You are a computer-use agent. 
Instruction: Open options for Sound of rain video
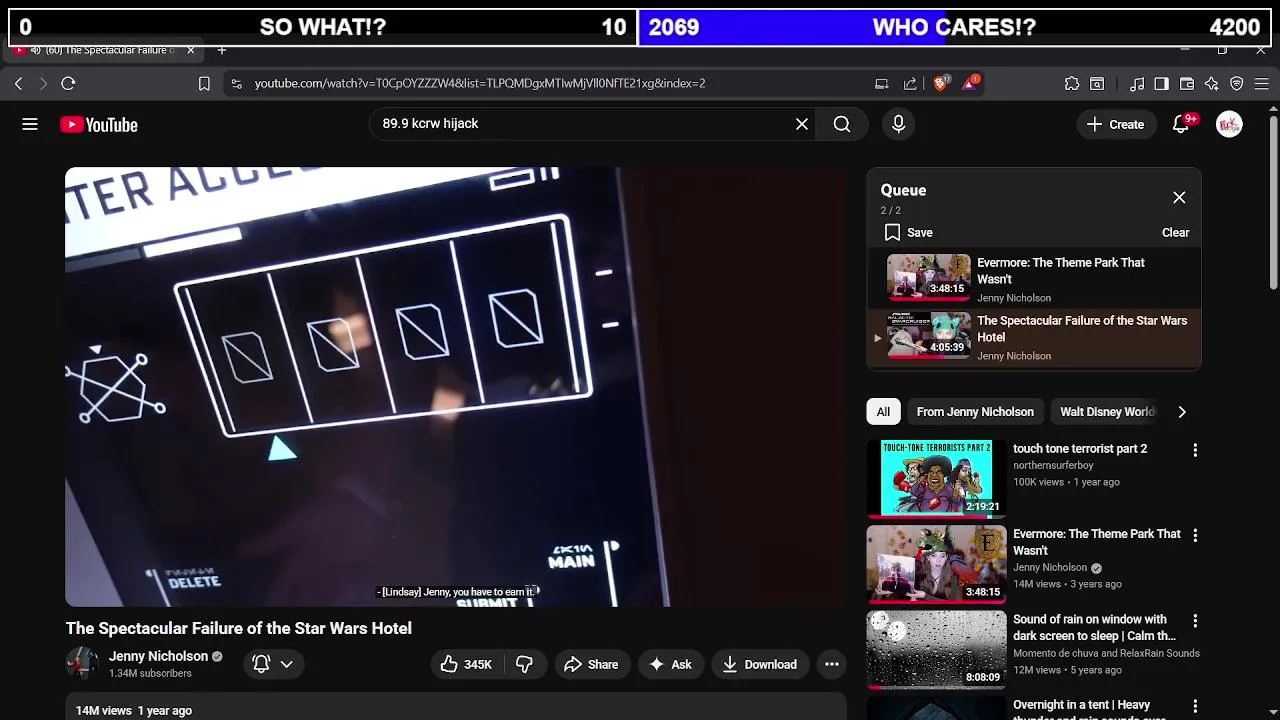tap(1195, 621)
